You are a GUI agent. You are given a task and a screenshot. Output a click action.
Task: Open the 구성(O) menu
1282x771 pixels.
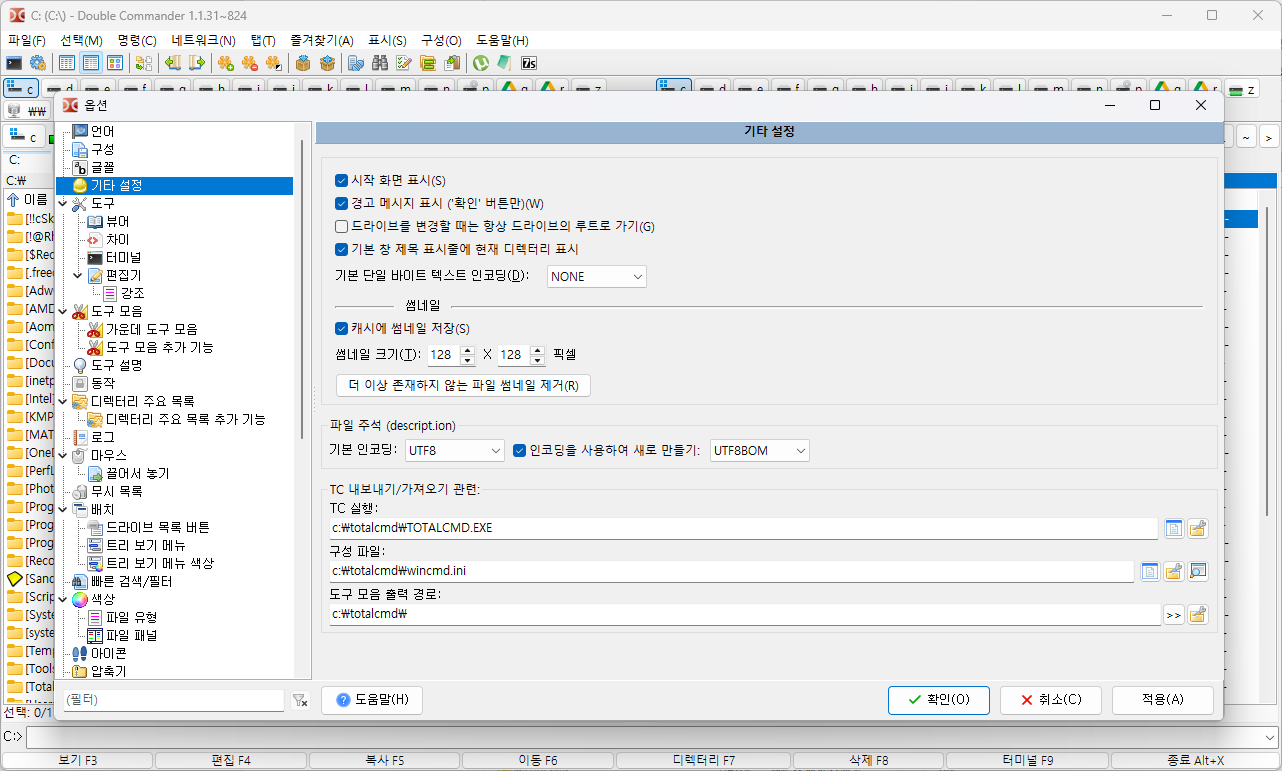click(441, 40)
